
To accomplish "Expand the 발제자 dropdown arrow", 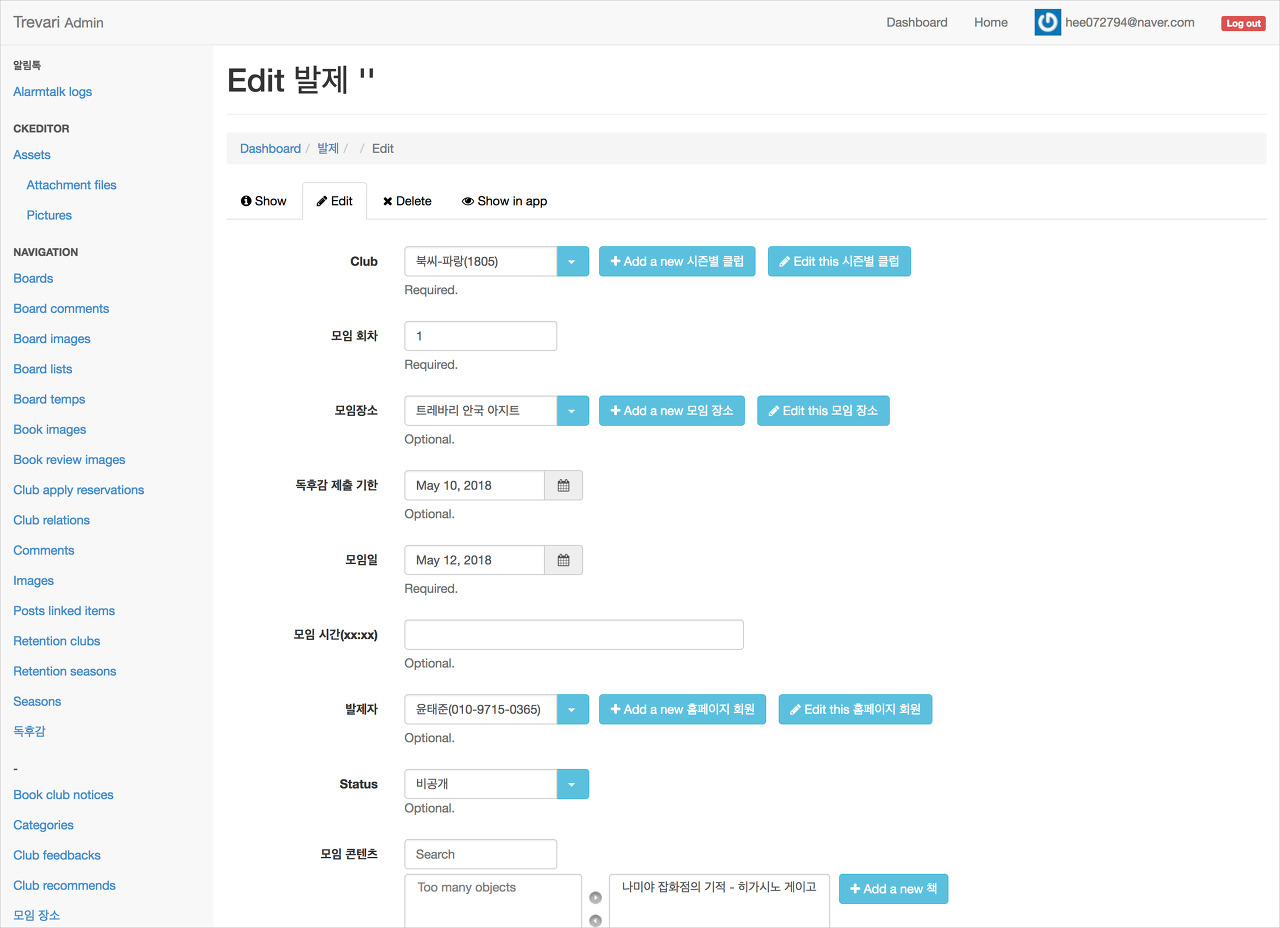I will (572, 710).
